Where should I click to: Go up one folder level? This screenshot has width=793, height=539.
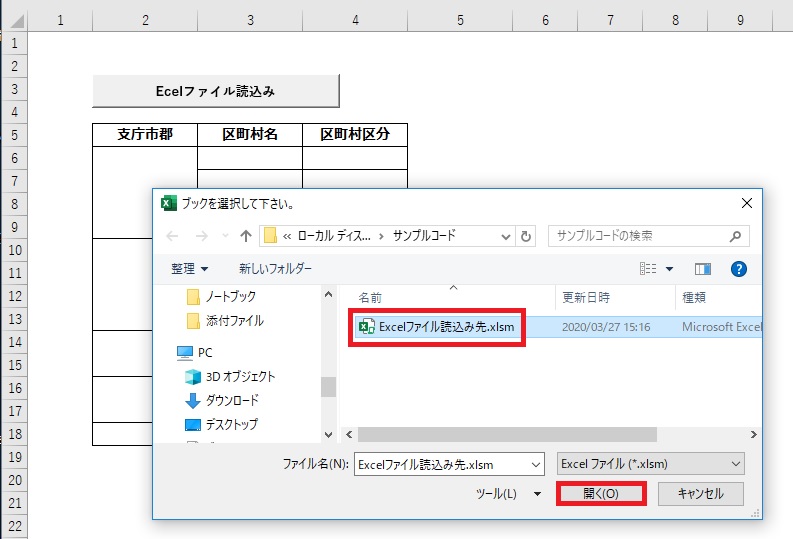coord(246,236)
